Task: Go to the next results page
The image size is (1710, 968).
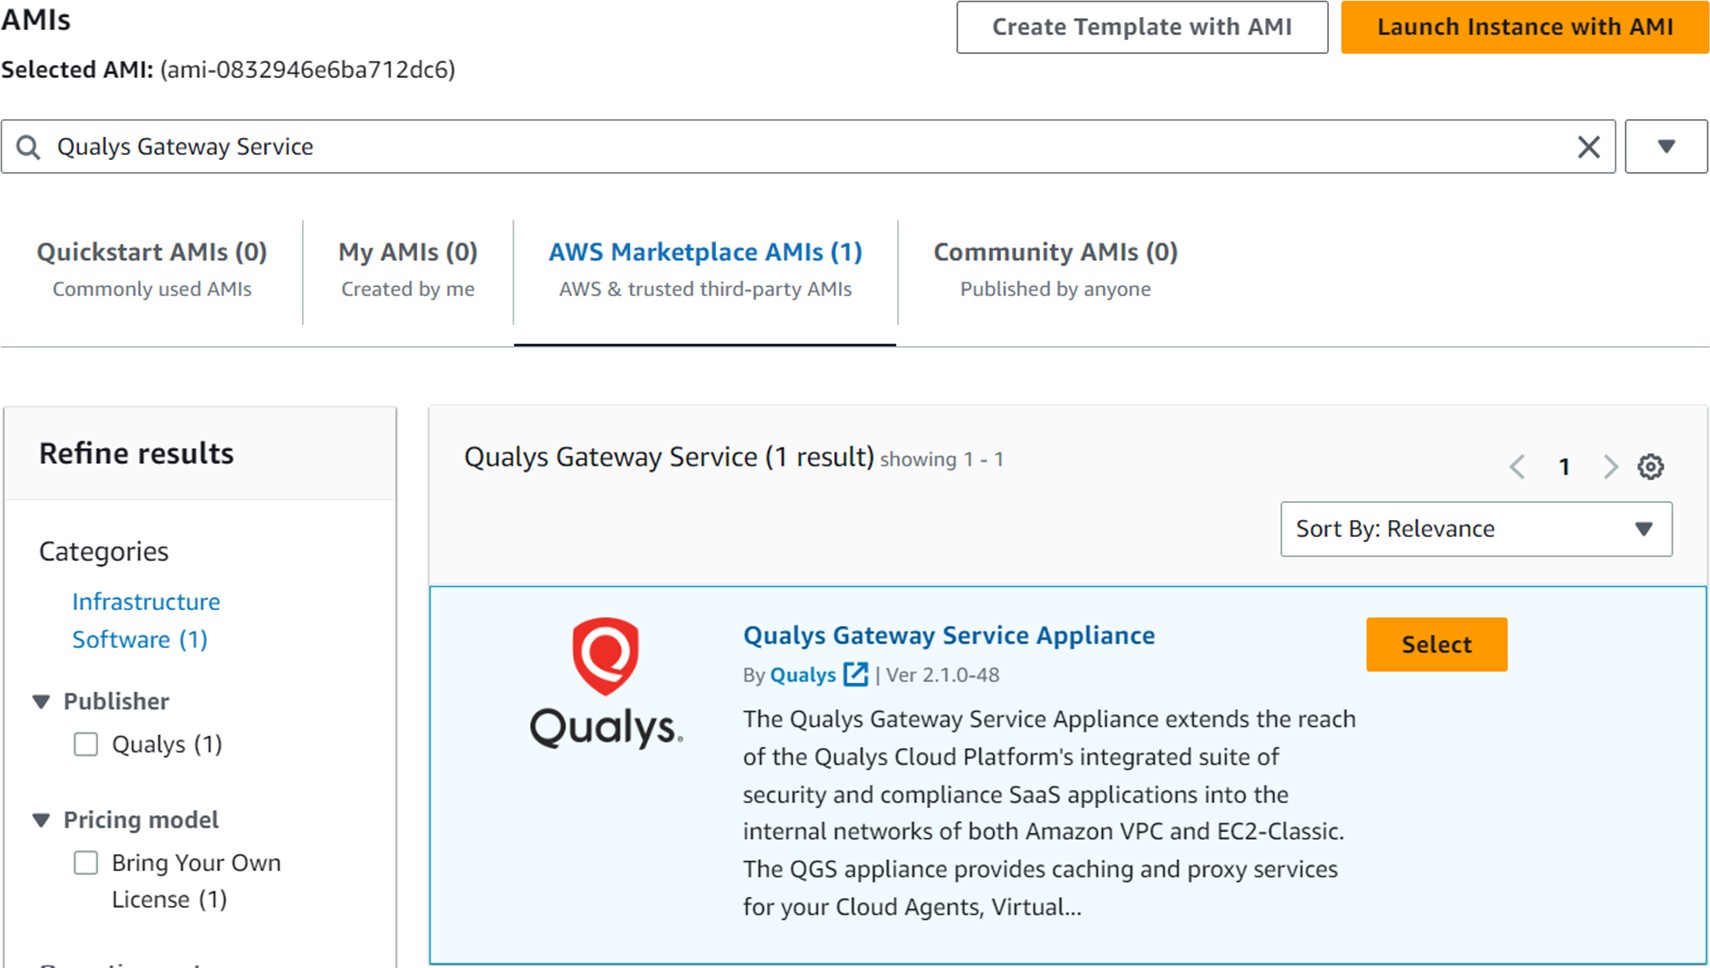Action: (1610, 466)
